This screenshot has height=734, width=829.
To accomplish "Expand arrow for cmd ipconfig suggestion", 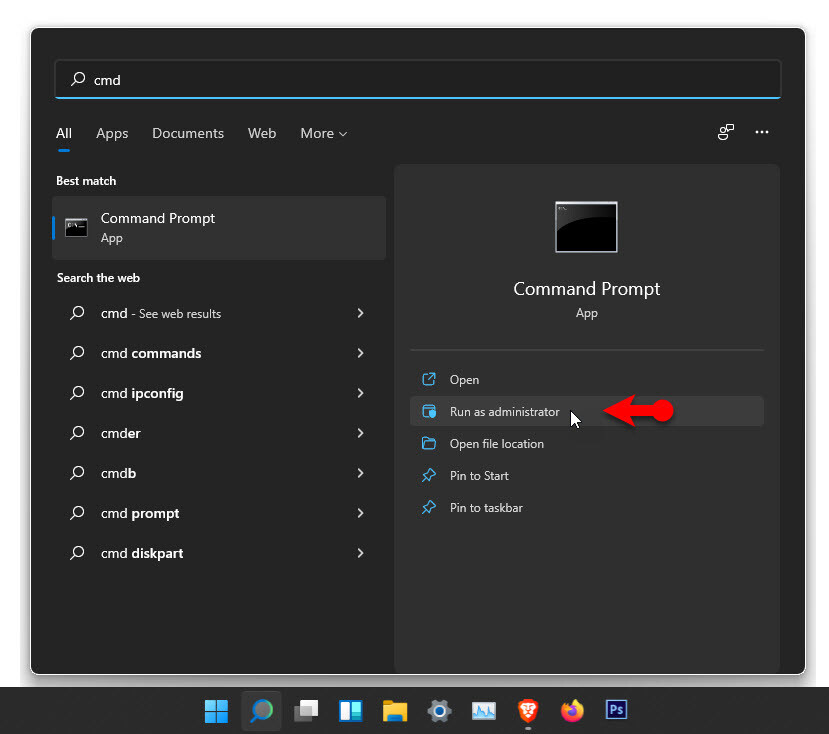I will (x=360, y=393).
